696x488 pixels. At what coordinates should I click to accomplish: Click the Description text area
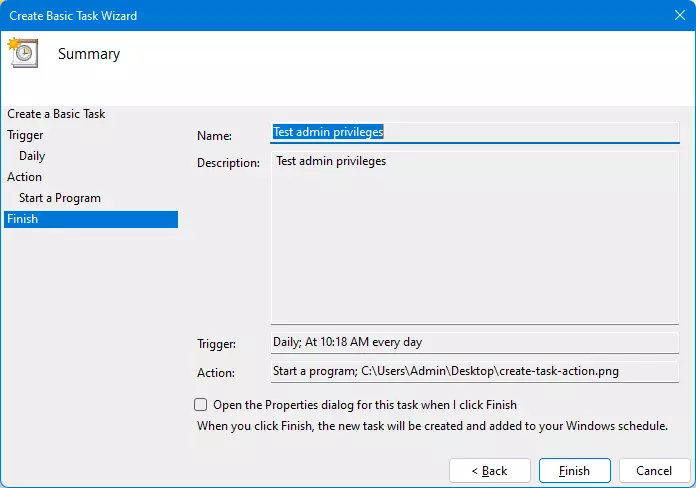pos(474,237)
